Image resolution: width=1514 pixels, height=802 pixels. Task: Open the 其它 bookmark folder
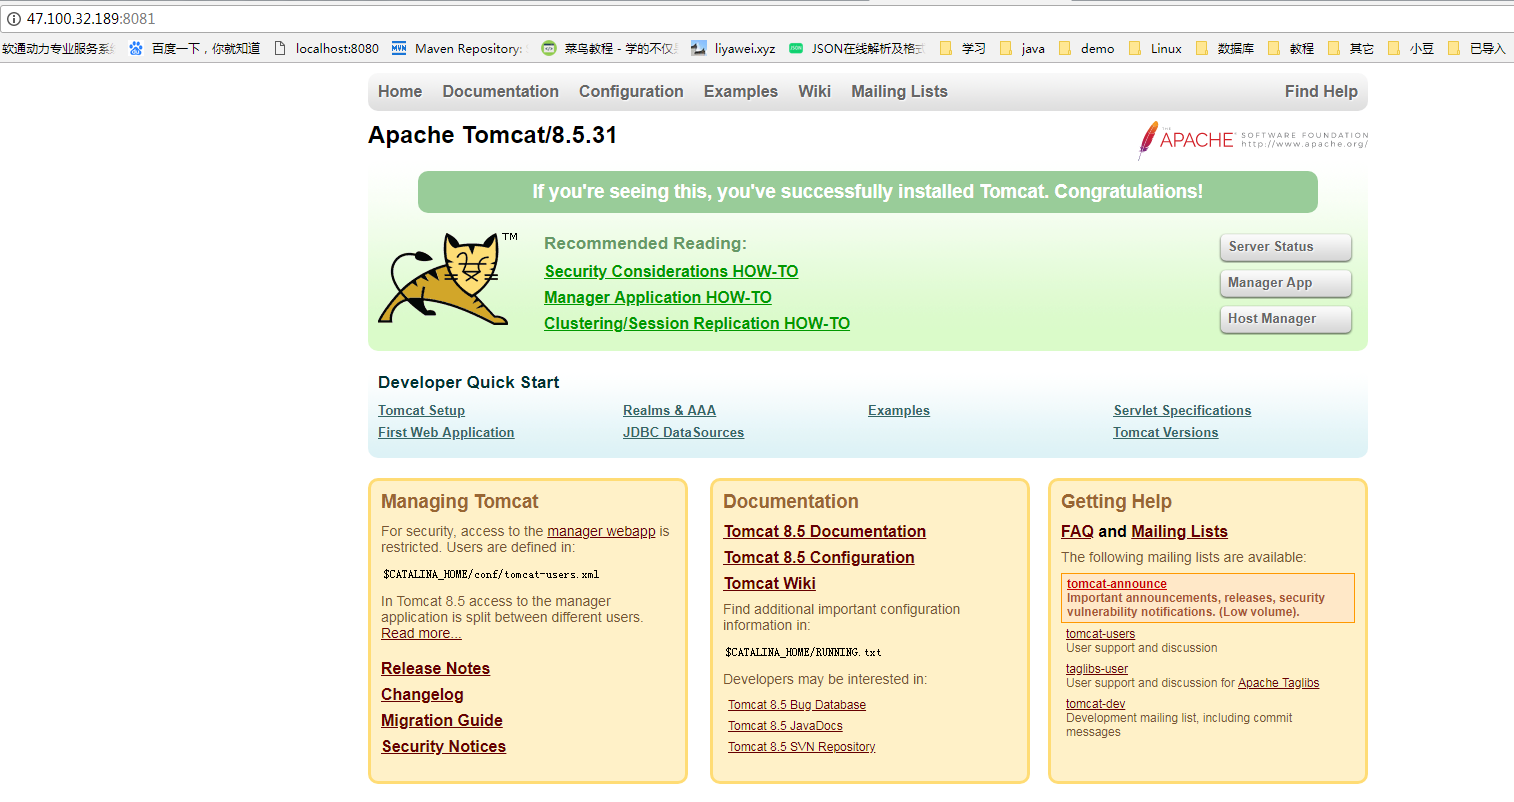click(x=1350, y=48)
